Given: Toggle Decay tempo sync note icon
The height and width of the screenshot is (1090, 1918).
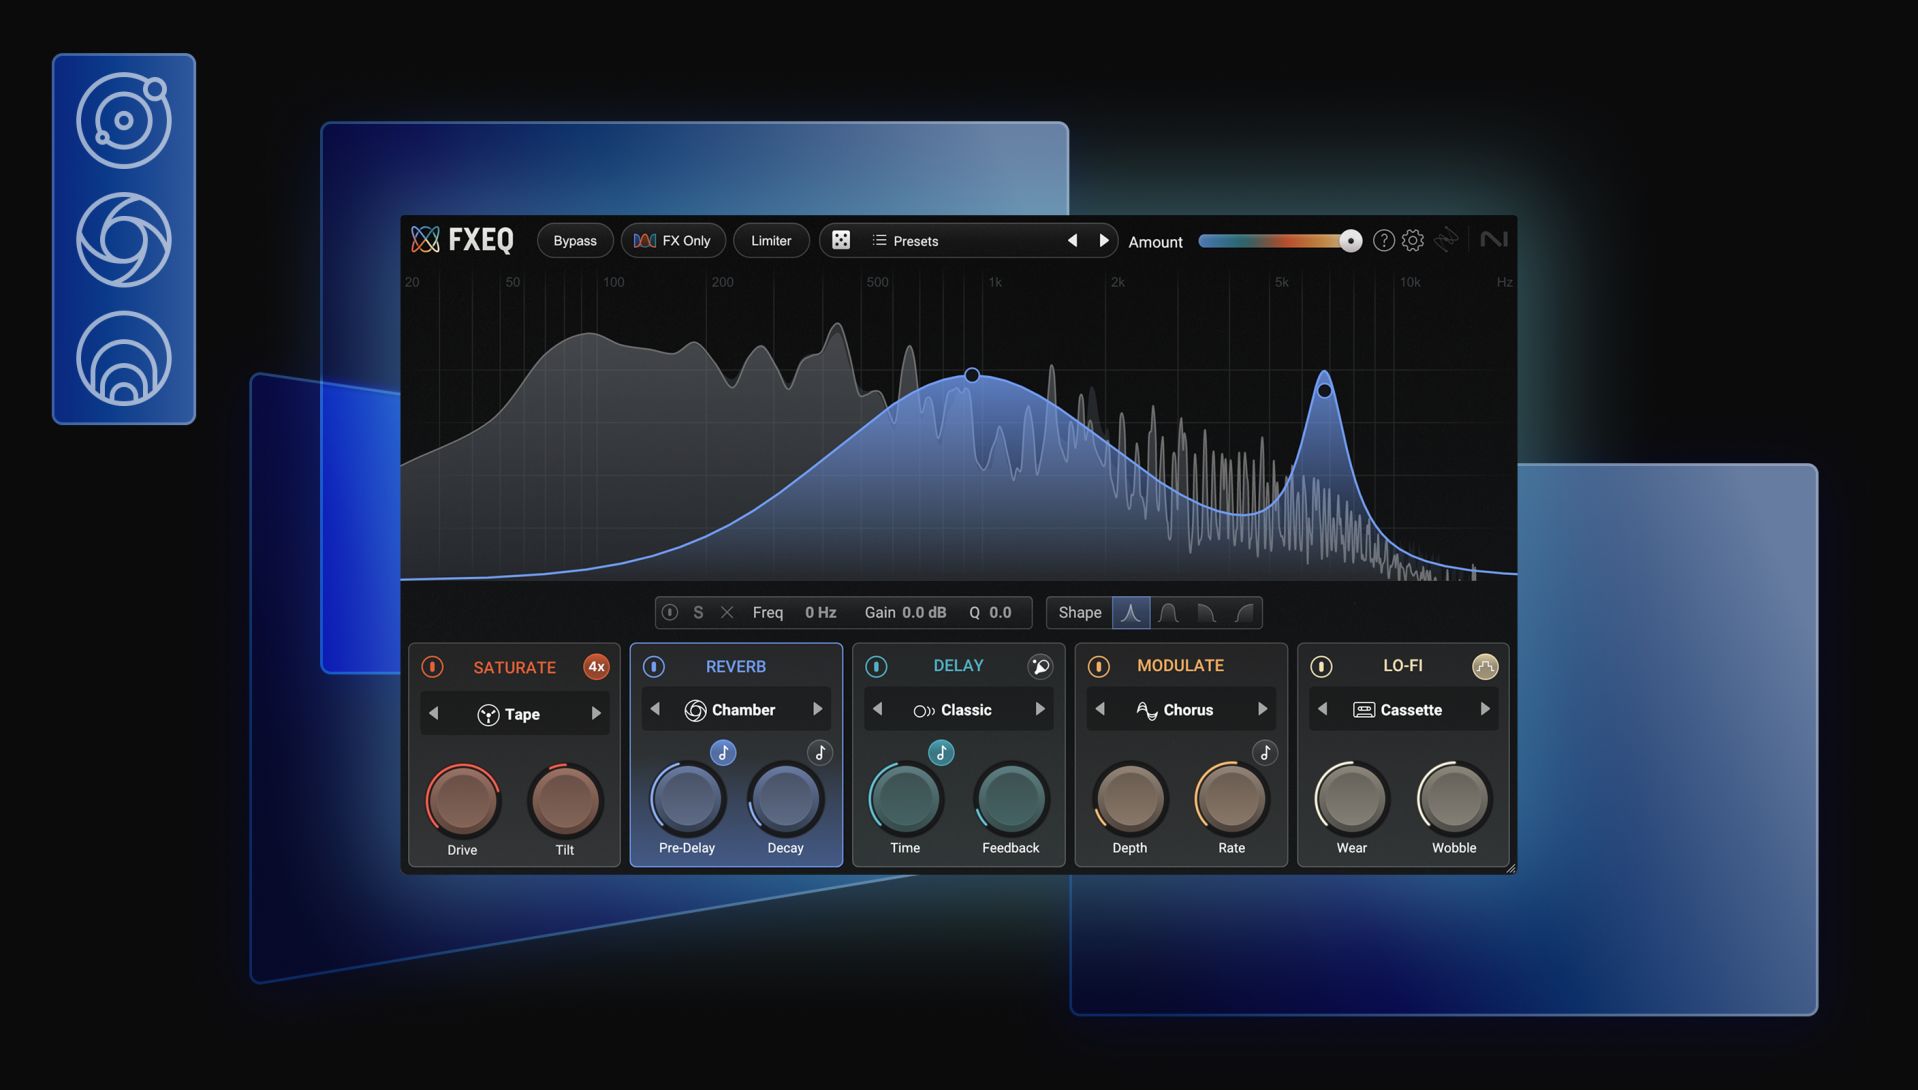Looking at the screenshot, I should 820,752.
